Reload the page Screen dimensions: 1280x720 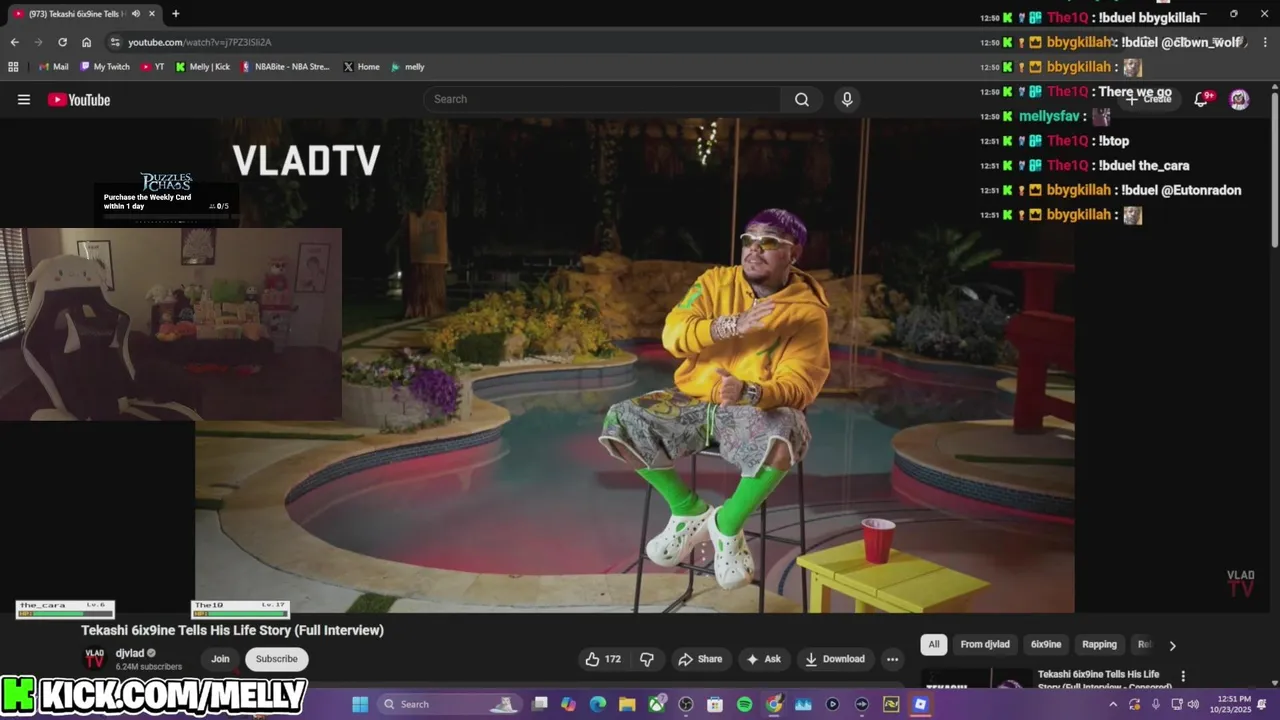(62, 42)
